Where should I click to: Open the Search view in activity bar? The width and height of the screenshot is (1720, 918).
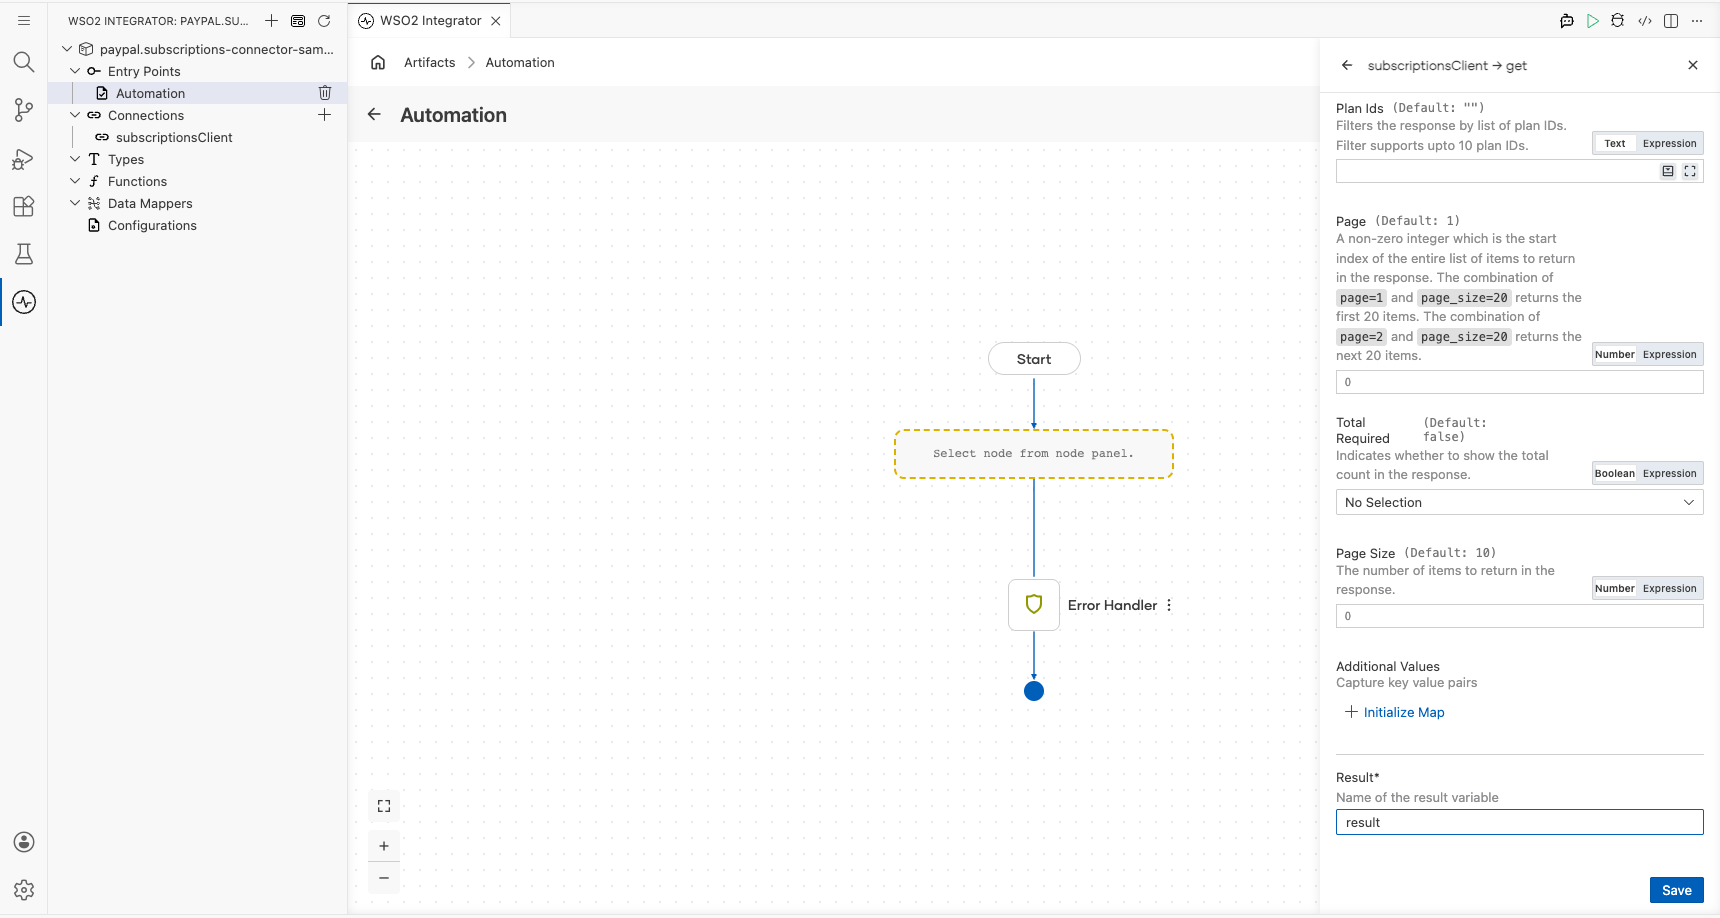[x=24, y=62]
